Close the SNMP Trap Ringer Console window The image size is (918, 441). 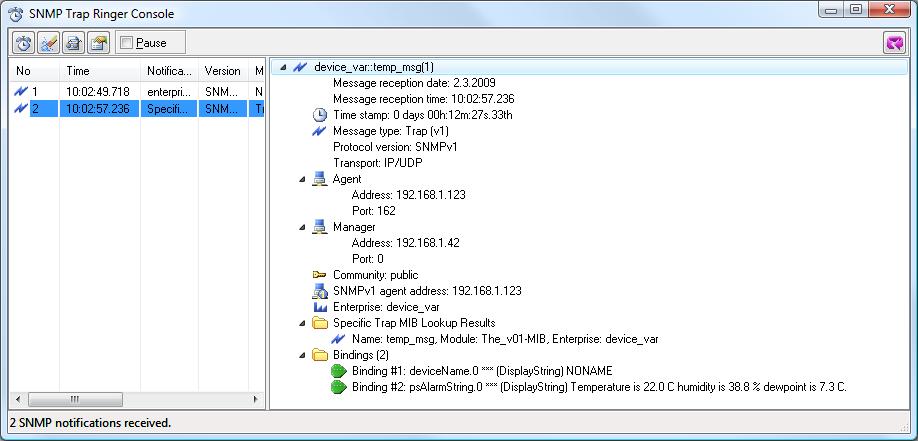tap(890, 9)
